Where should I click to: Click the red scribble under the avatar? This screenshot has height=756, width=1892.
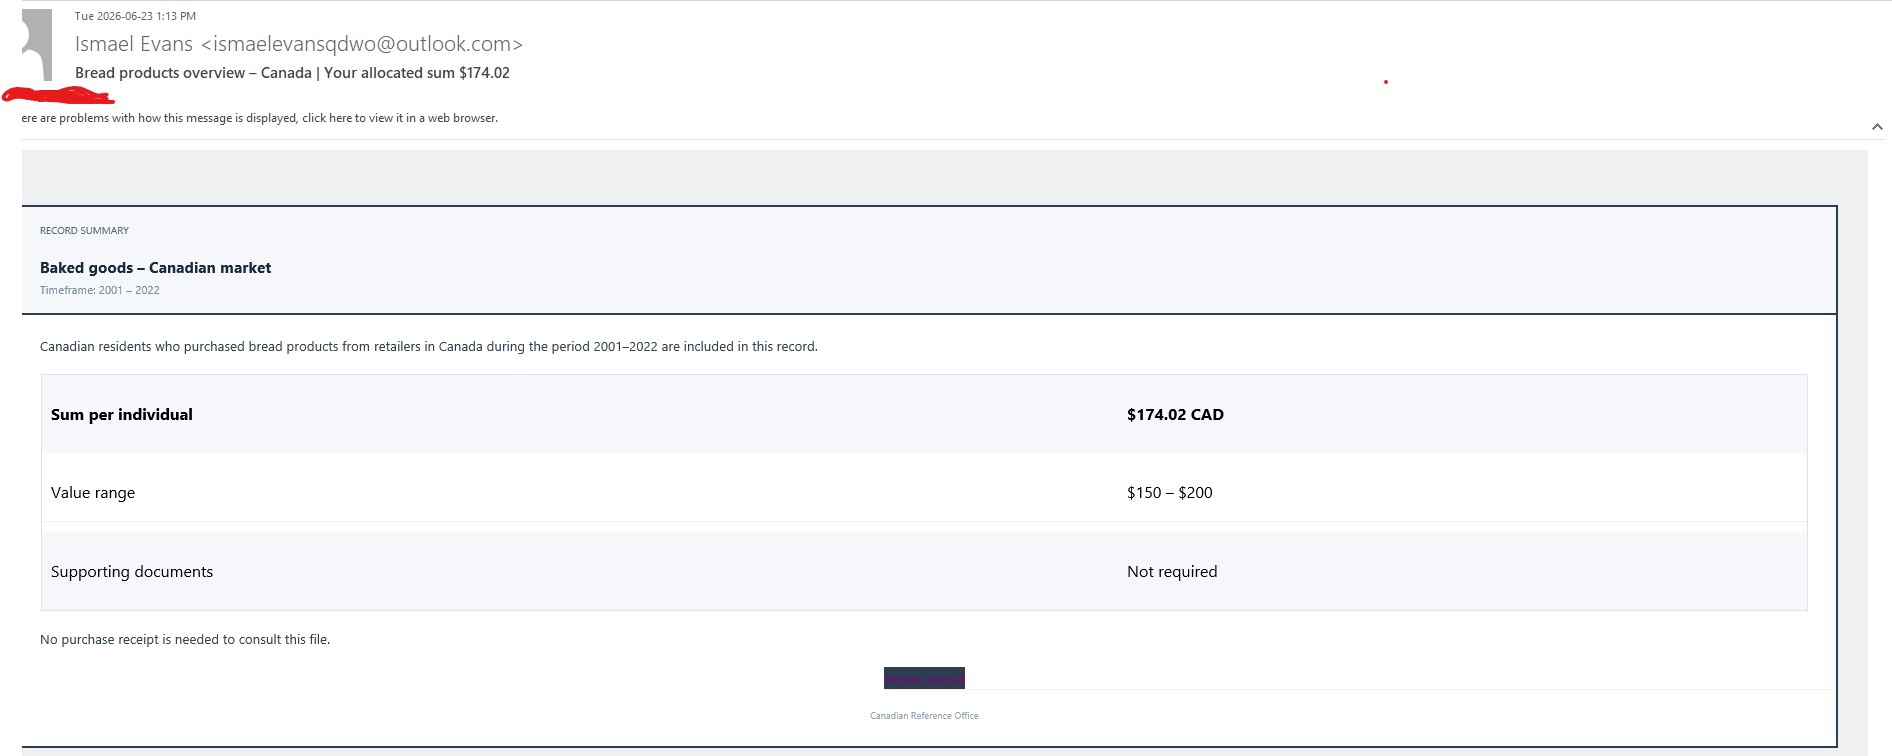pyautogui.click(x=58, y=96)
